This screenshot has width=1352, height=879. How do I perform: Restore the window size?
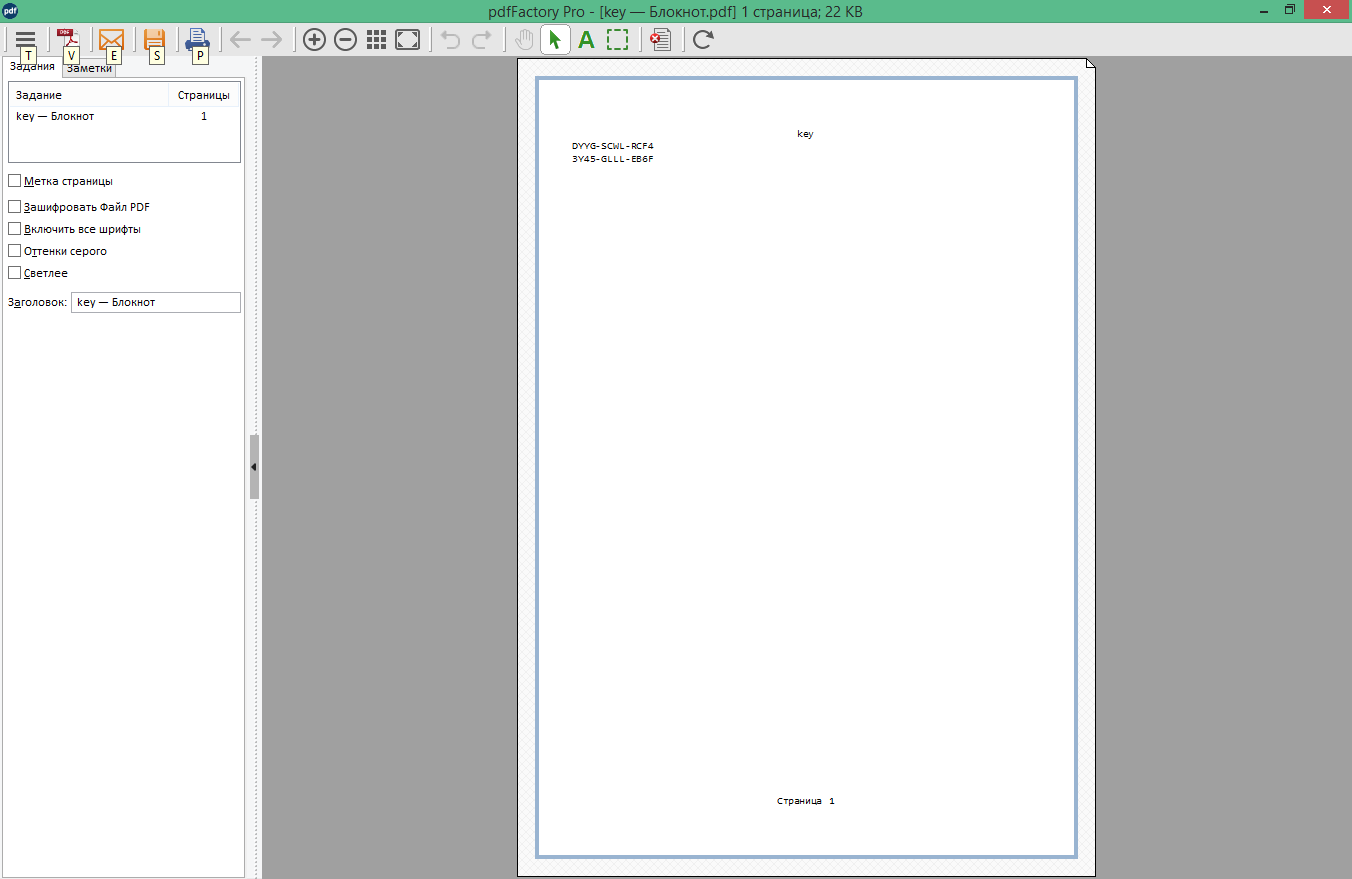pyautogui.click(x=1290, y=11)
